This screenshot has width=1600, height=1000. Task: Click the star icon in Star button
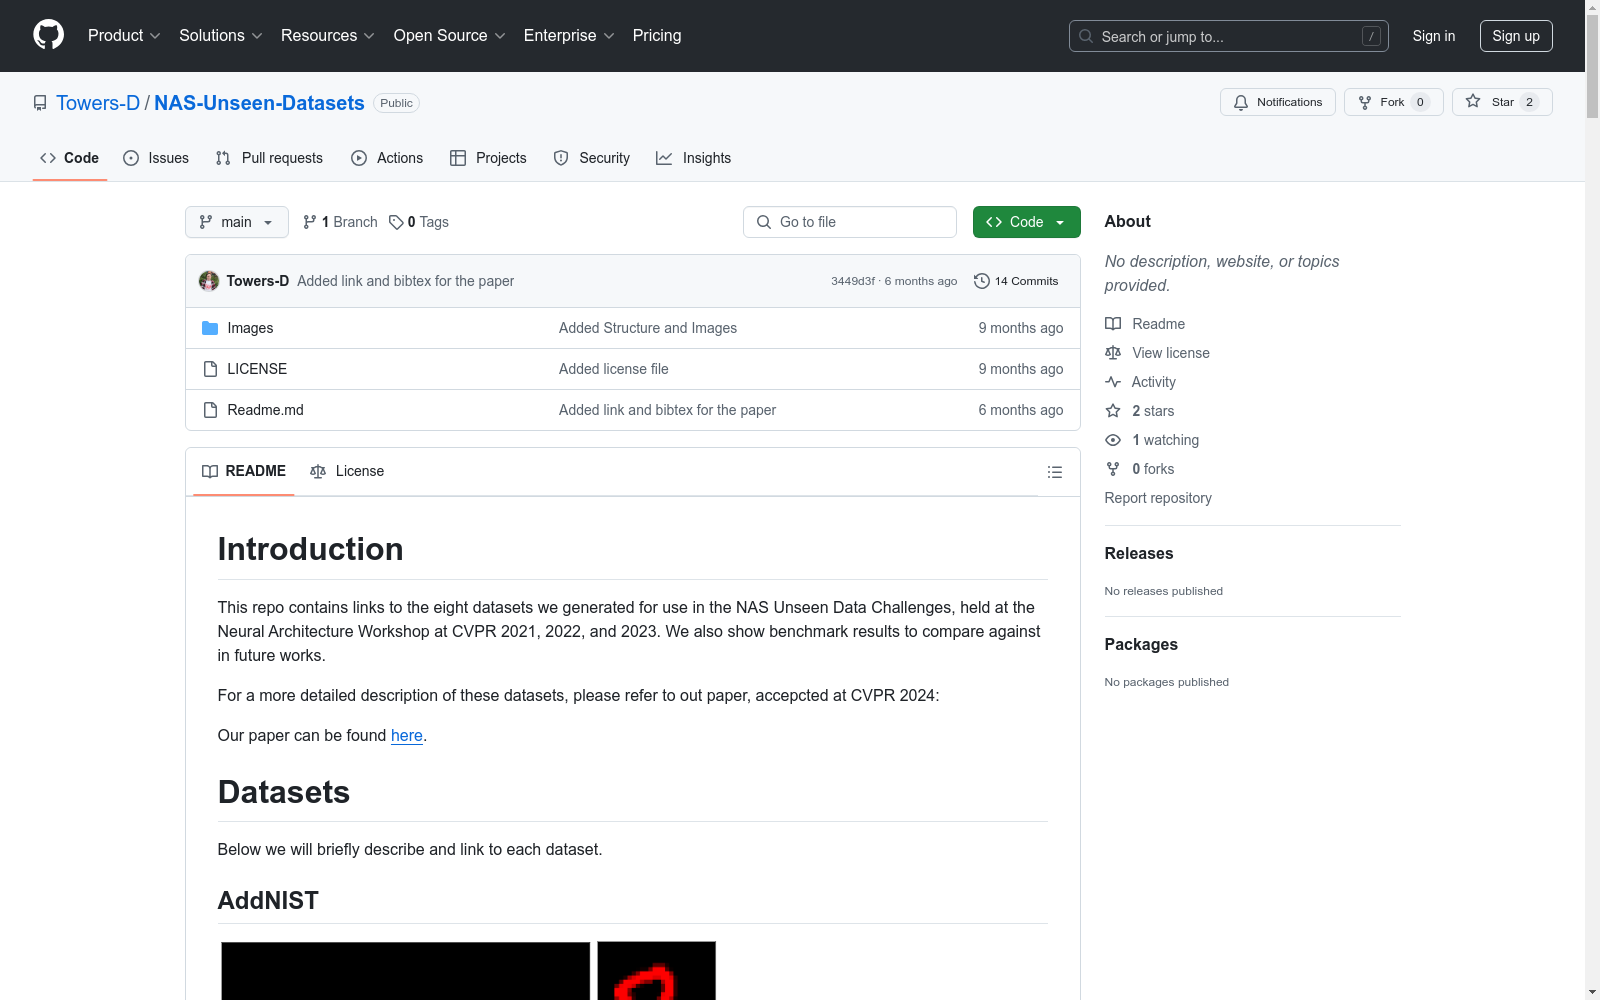(1473, 101)
